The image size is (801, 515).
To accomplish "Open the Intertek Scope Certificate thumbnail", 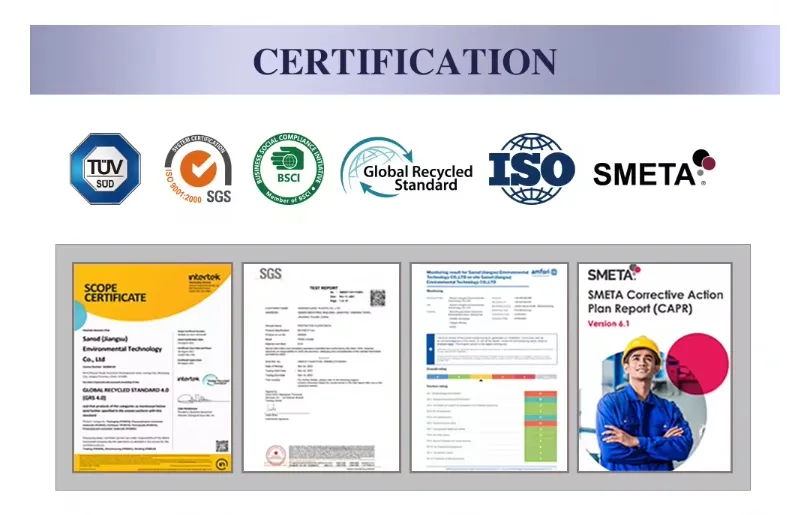I will [x=152, y=367].
